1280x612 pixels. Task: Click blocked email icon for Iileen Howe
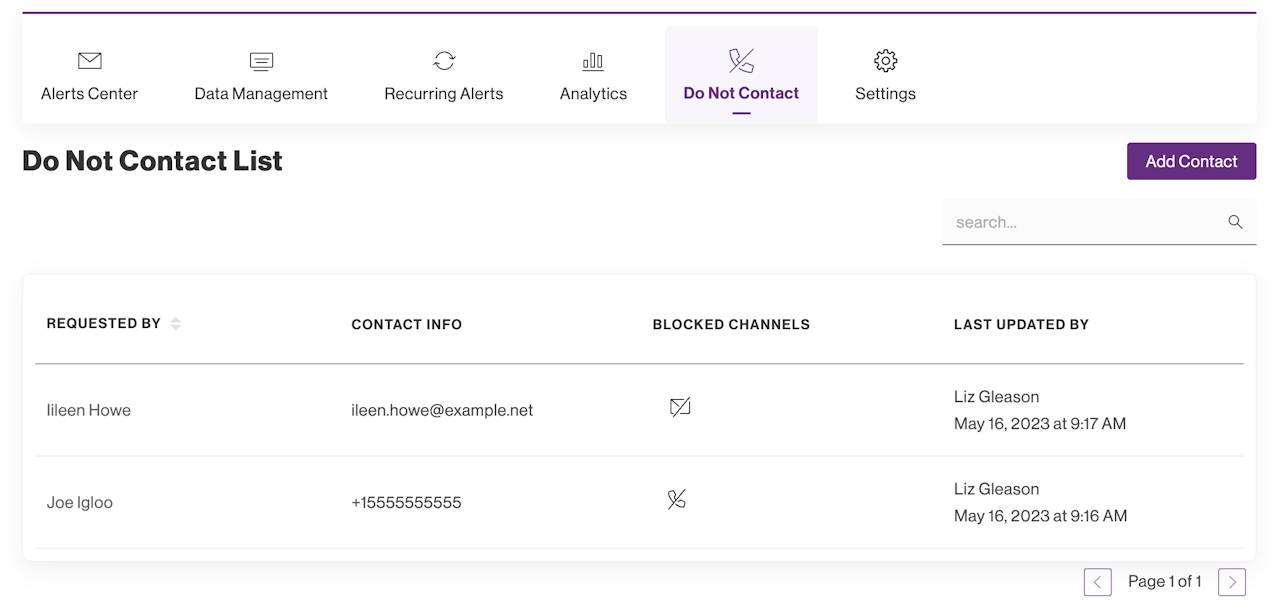coord(680,407)
